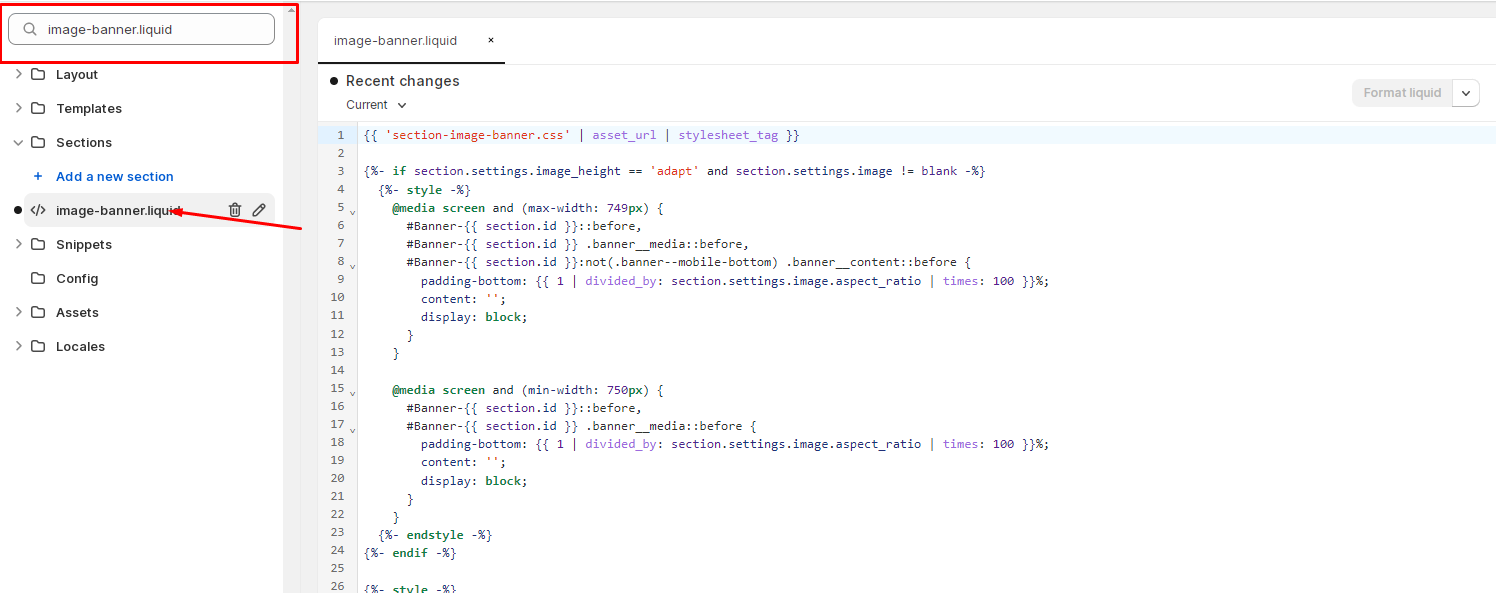Open the Config folder label
The height and width of the screenshot is (593, 1496).
tap(77, 278)
